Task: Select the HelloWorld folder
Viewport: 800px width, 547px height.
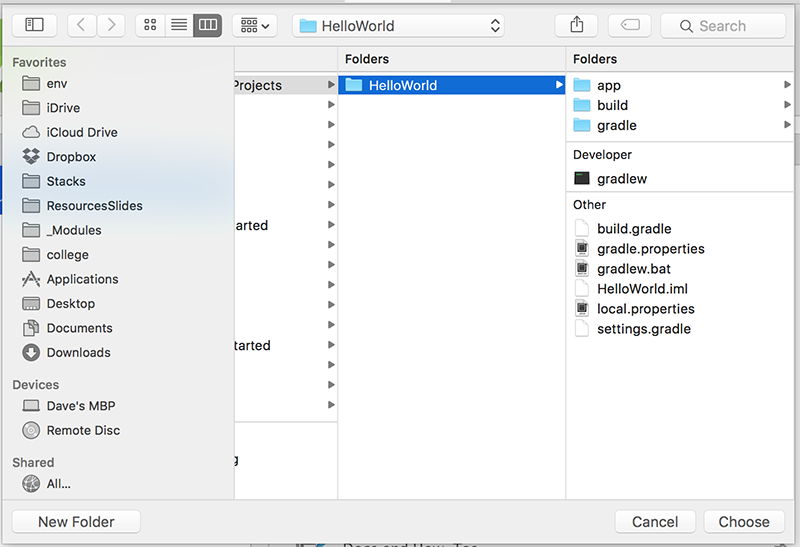Action: click(x=452, y=85)
